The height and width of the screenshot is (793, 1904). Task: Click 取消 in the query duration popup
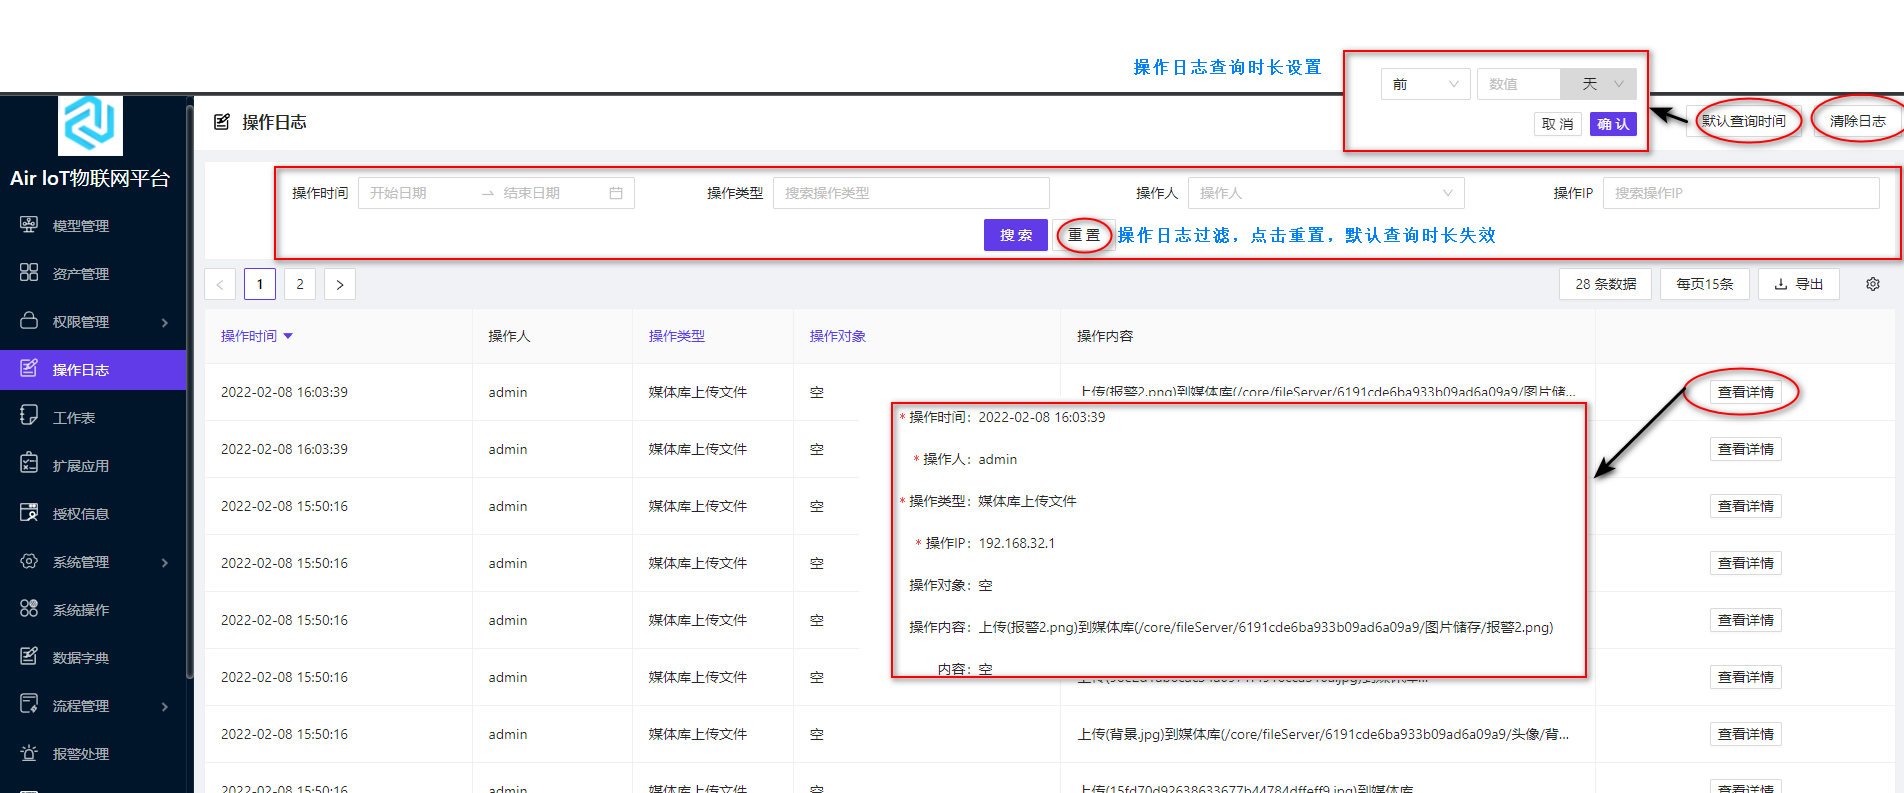[1558, 124]
